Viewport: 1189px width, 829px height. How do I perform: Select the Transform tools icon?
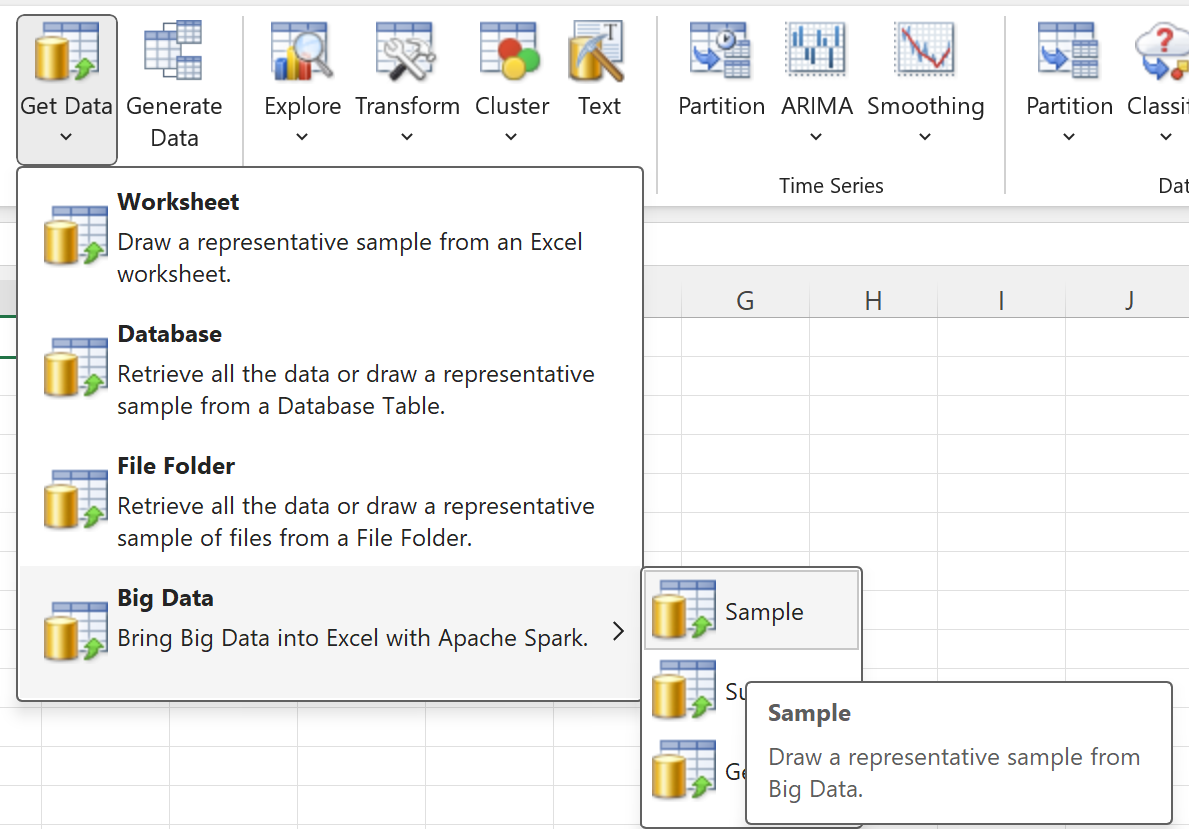pyautogui.click(x=406, y=52)
